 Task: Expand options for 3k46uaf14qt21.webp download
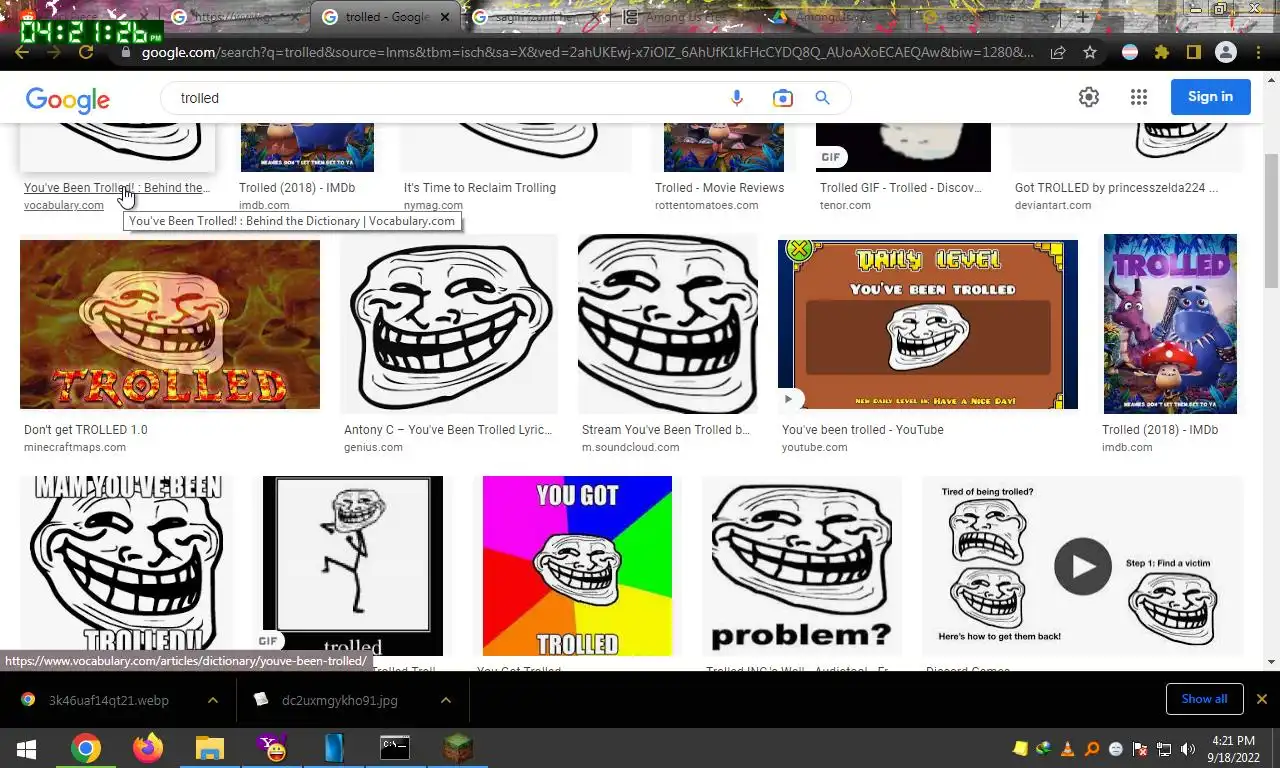click(x=213, y=700)
